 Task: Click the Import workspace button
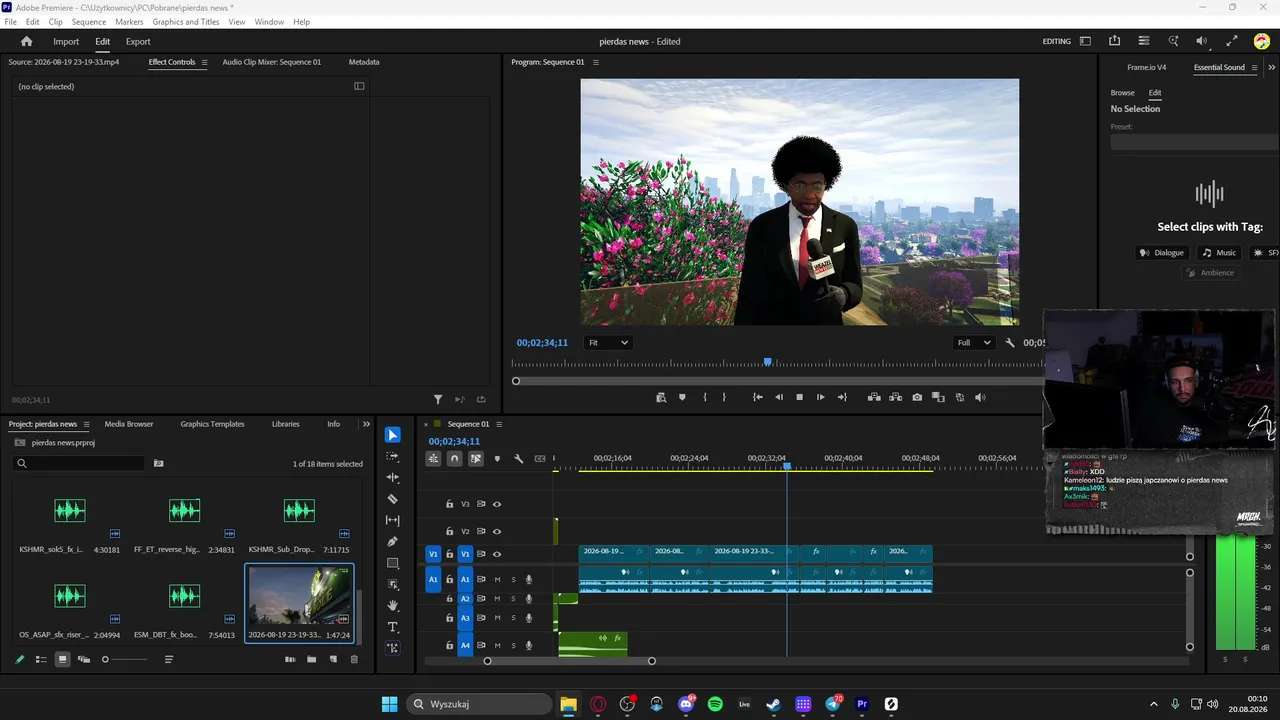[x=66, y=41]
